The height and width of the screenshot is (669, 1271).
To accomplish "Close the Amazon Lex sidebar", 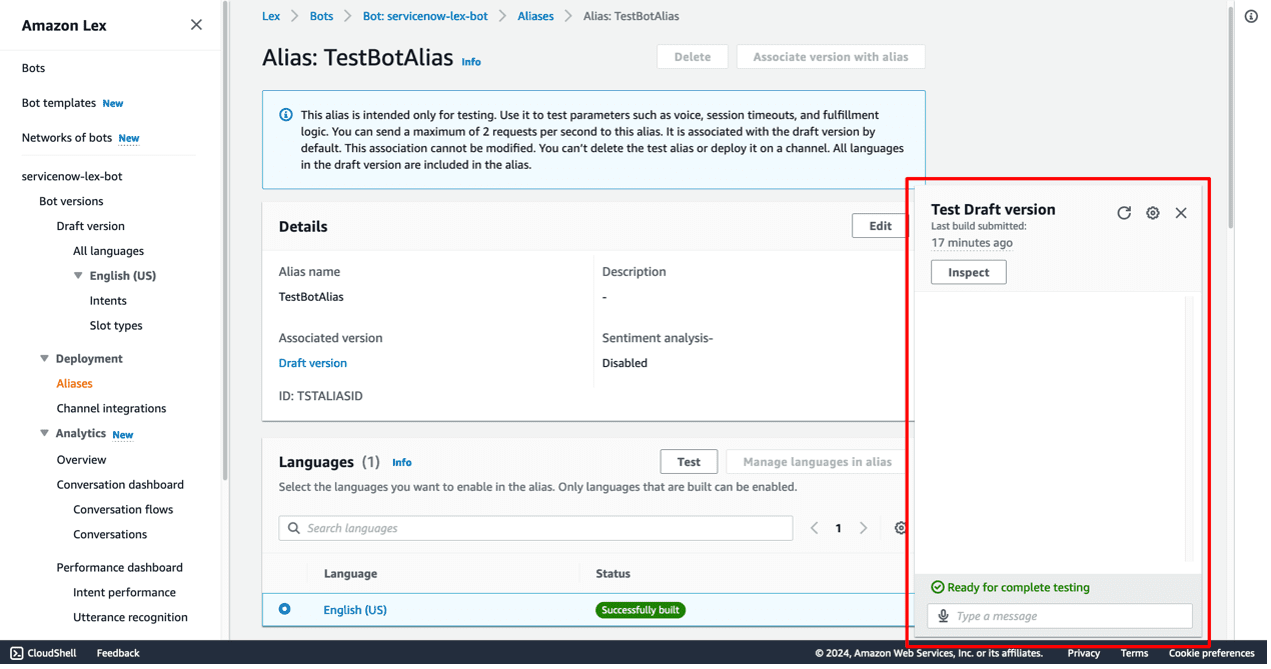I will [x=196, y=25].
